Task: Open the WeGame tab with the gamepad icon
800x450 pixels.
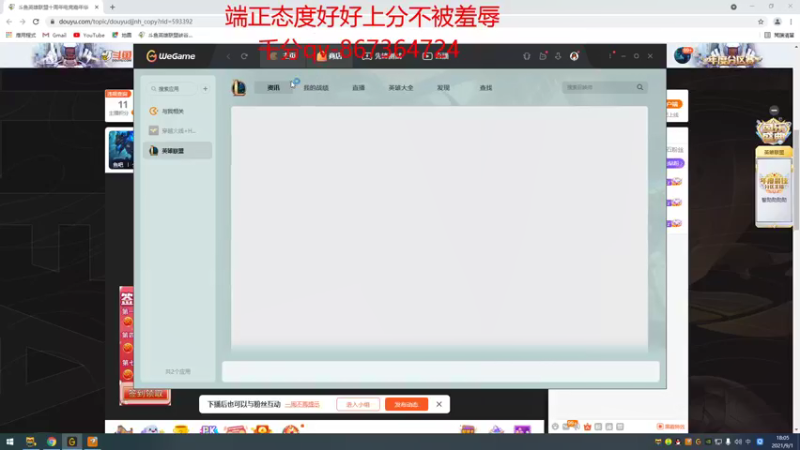Action: click(382, 56)
